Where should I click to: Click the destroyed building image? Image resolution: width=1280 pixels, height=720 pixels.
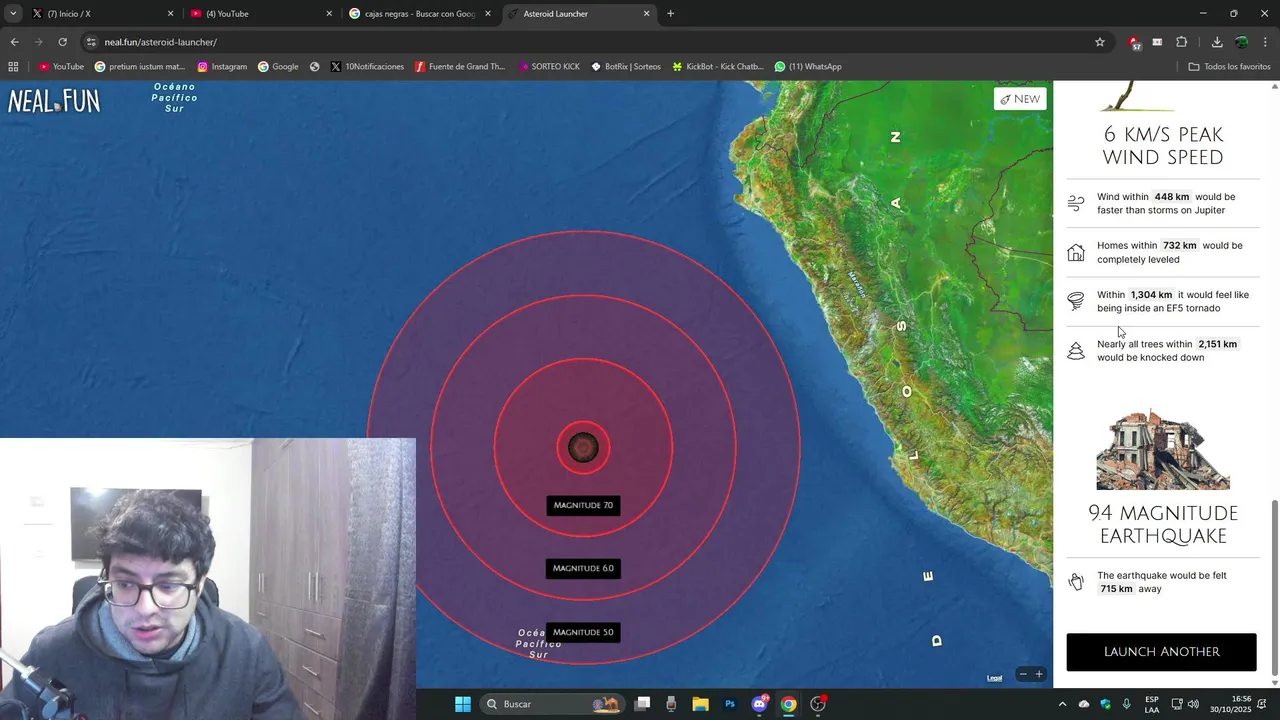(1162, 450)
